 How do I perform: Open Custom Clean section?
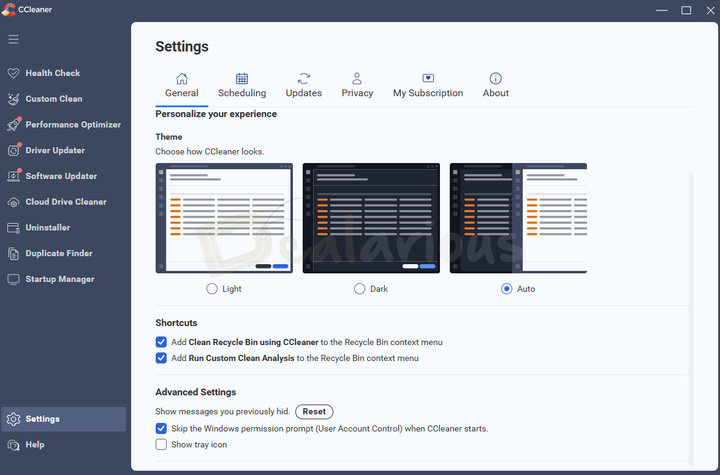[x=54, y=99]
